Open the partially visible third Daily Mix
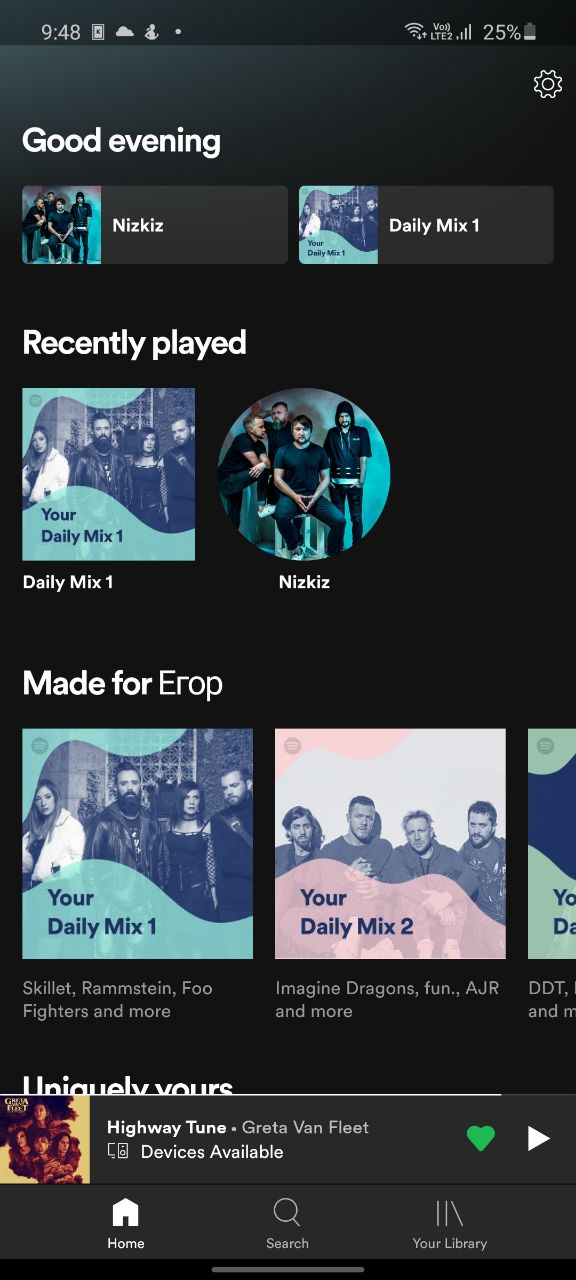 552,844
